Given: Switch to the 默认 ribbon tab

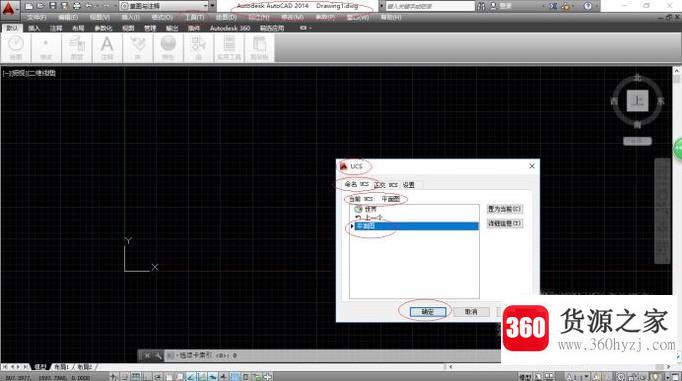Looking at the screenshot, I should coord(12,28).
